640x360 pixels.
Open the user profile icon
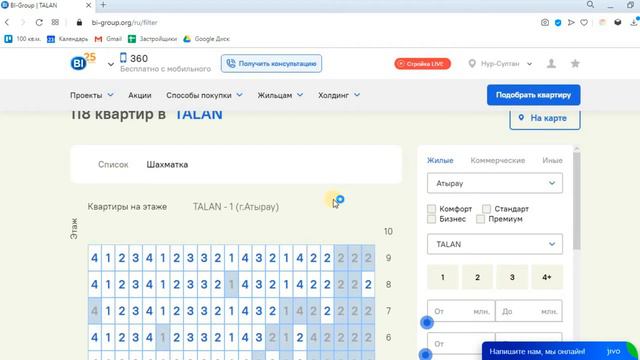[551, 64]
